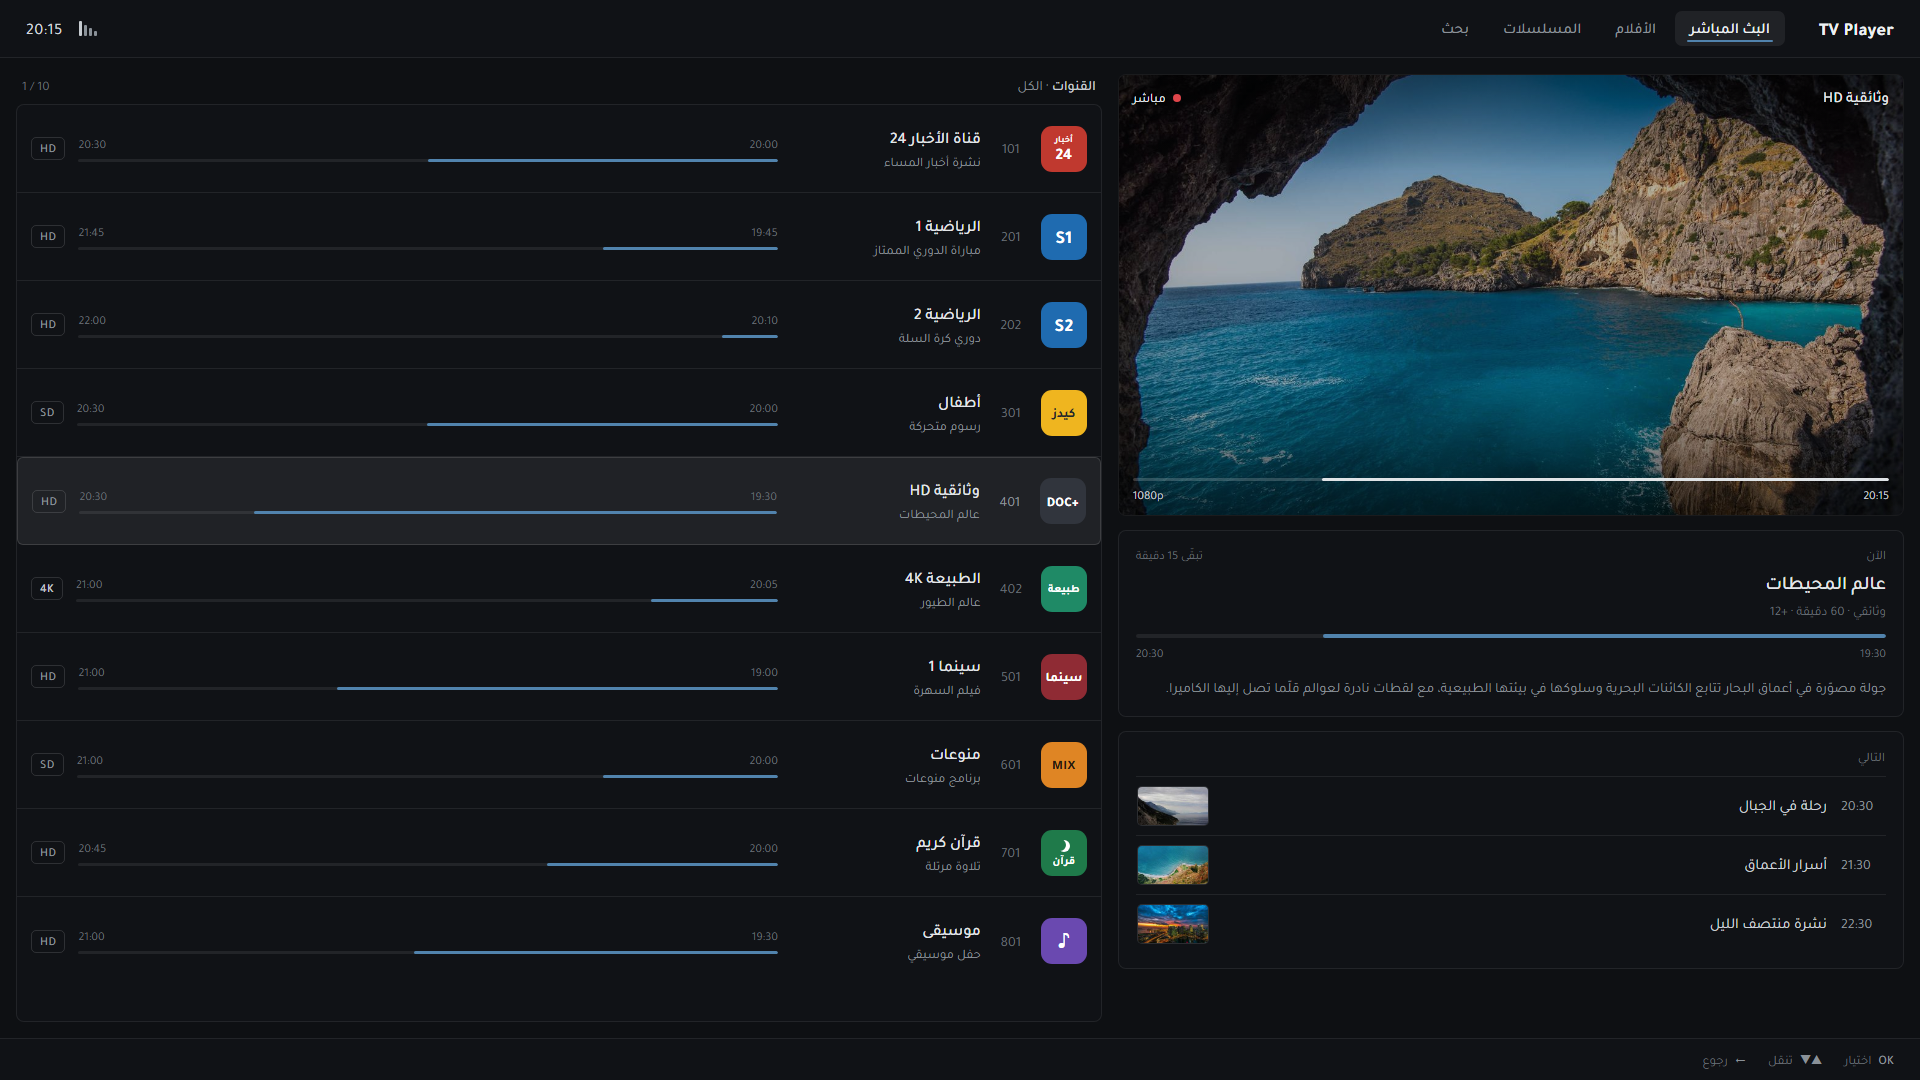Screen dimensions: 1920x1080
Task: Select channel أطفال row
Action: [x=559, y=413]
